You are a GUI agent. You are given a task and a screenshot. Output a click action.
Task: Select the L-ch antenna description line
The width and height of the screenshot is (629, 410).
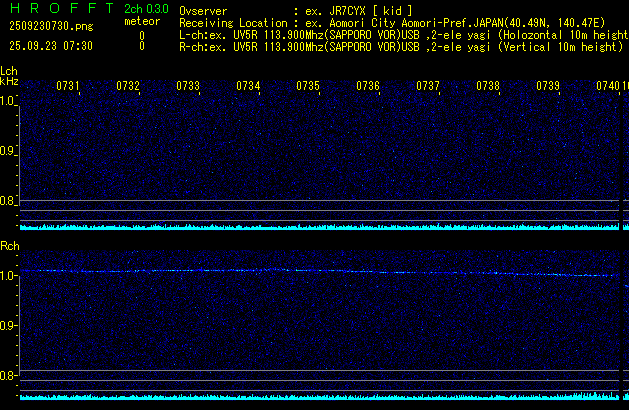(400, 34)
